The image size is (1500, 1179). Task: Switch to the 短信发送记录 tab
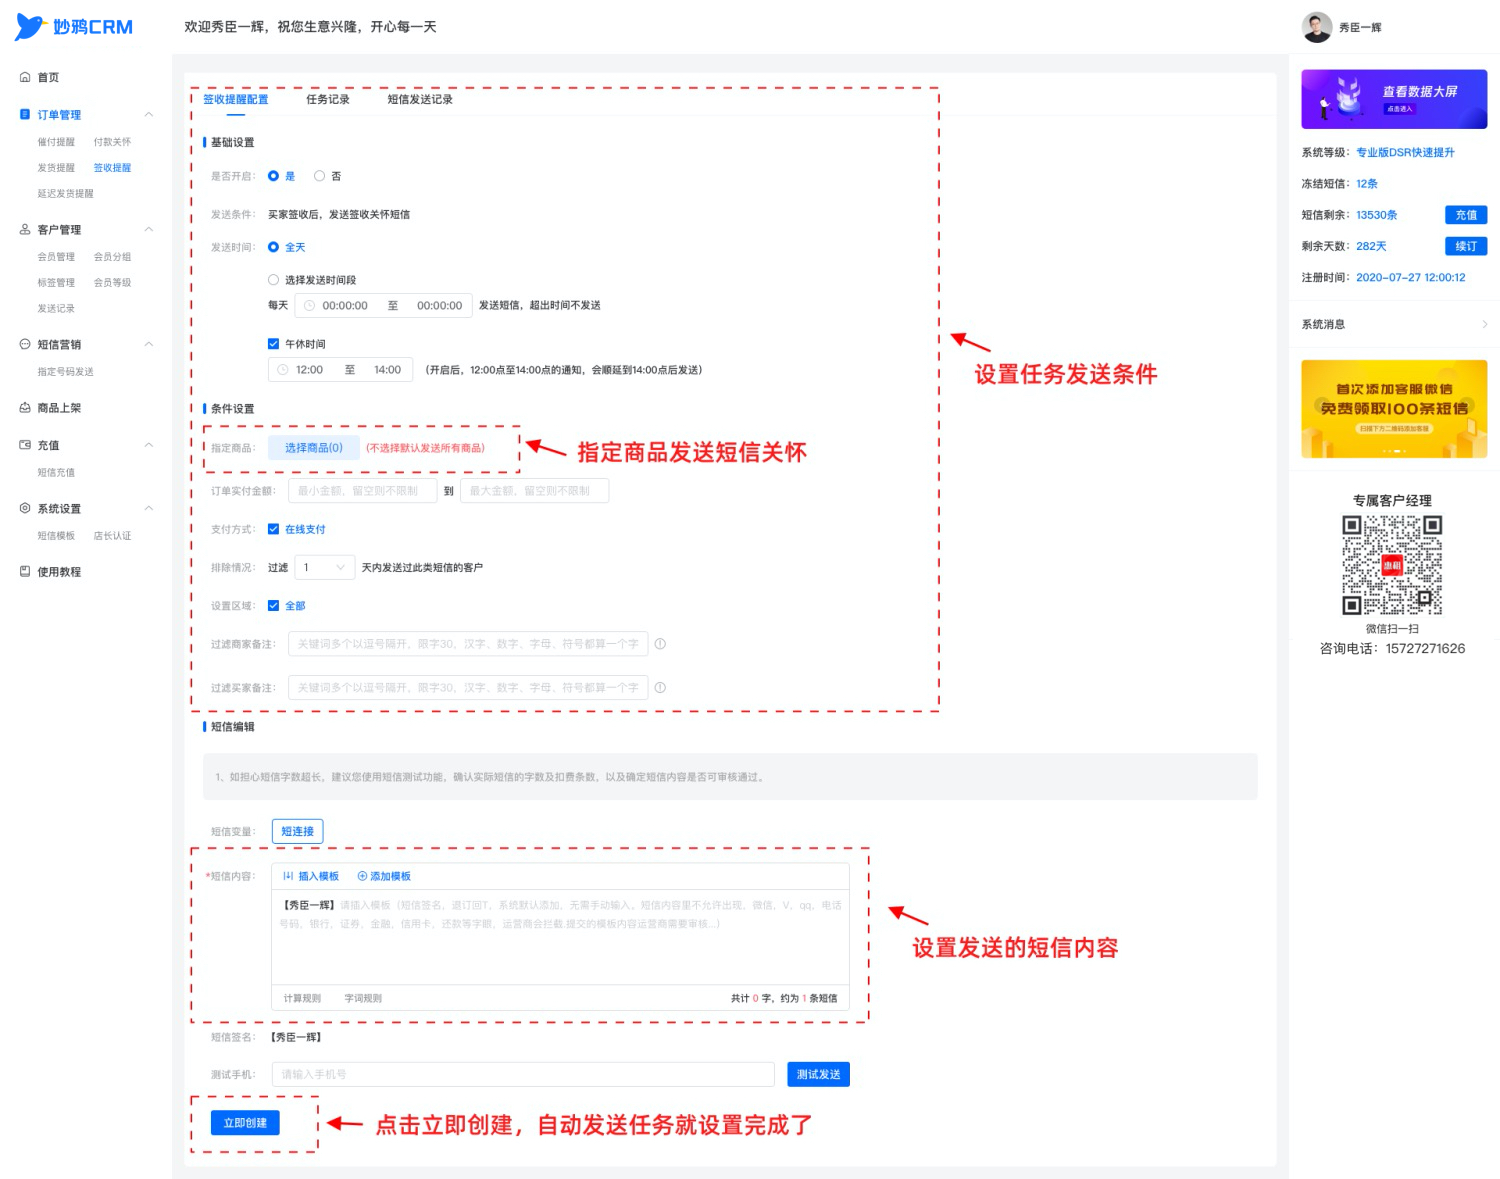(420, 99)
